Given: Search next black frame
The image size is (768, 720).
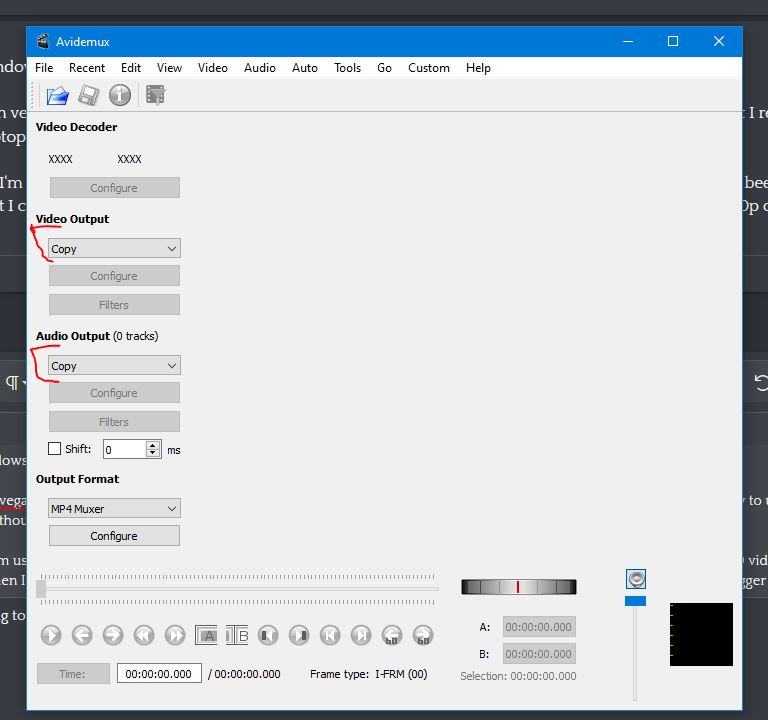Looking at the screenshot, I should click(x=299, y=635).
